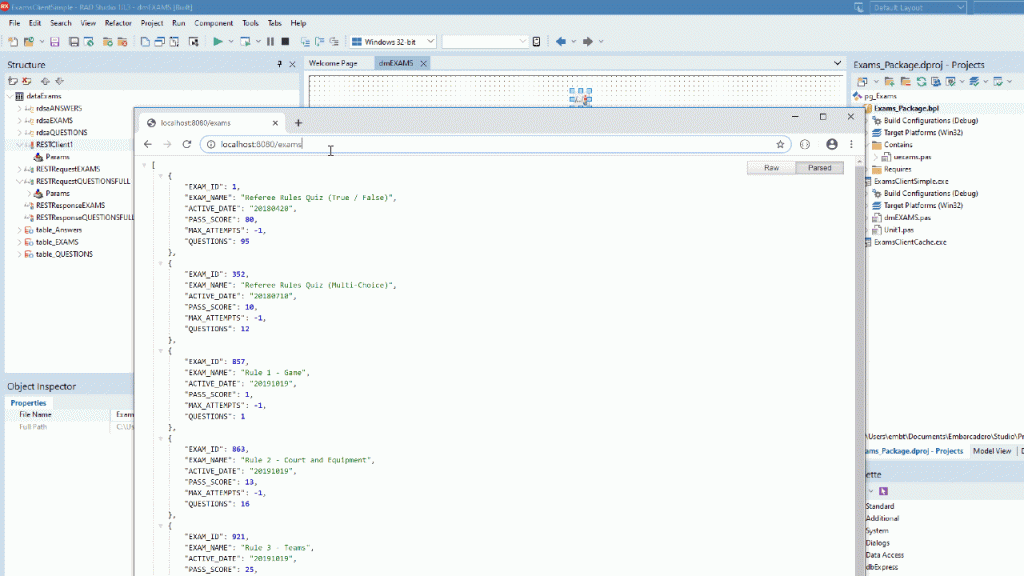
Task: Click the browser profile avatar icon
Action: [x=831, y=144]
